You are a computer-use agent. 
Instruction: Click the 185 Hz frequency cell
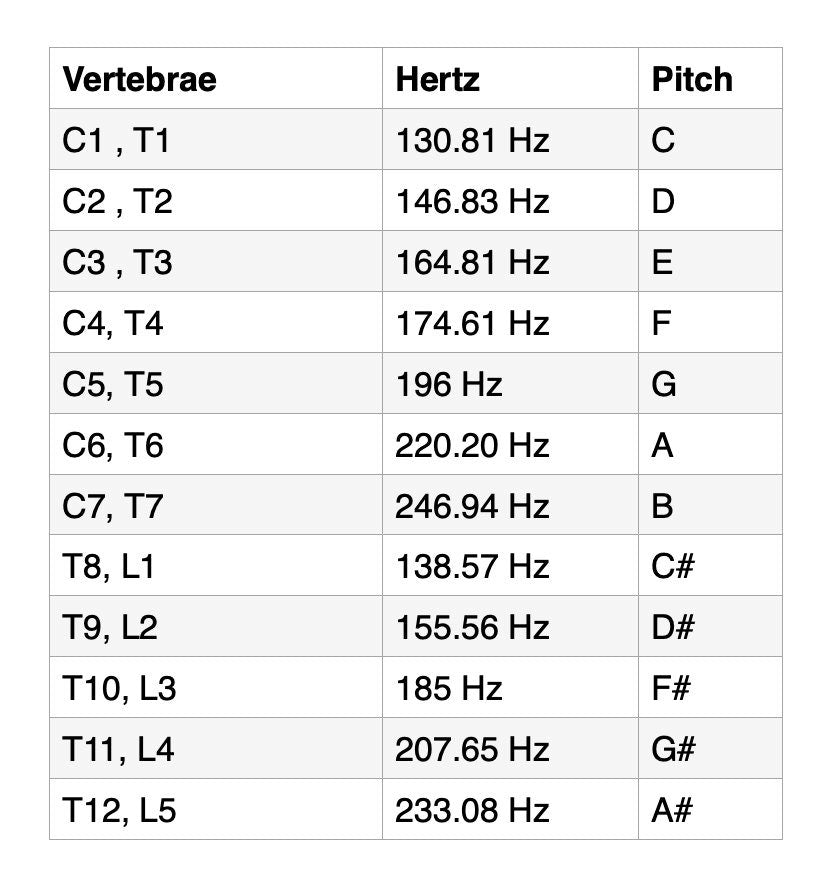(x=510, y=687)
